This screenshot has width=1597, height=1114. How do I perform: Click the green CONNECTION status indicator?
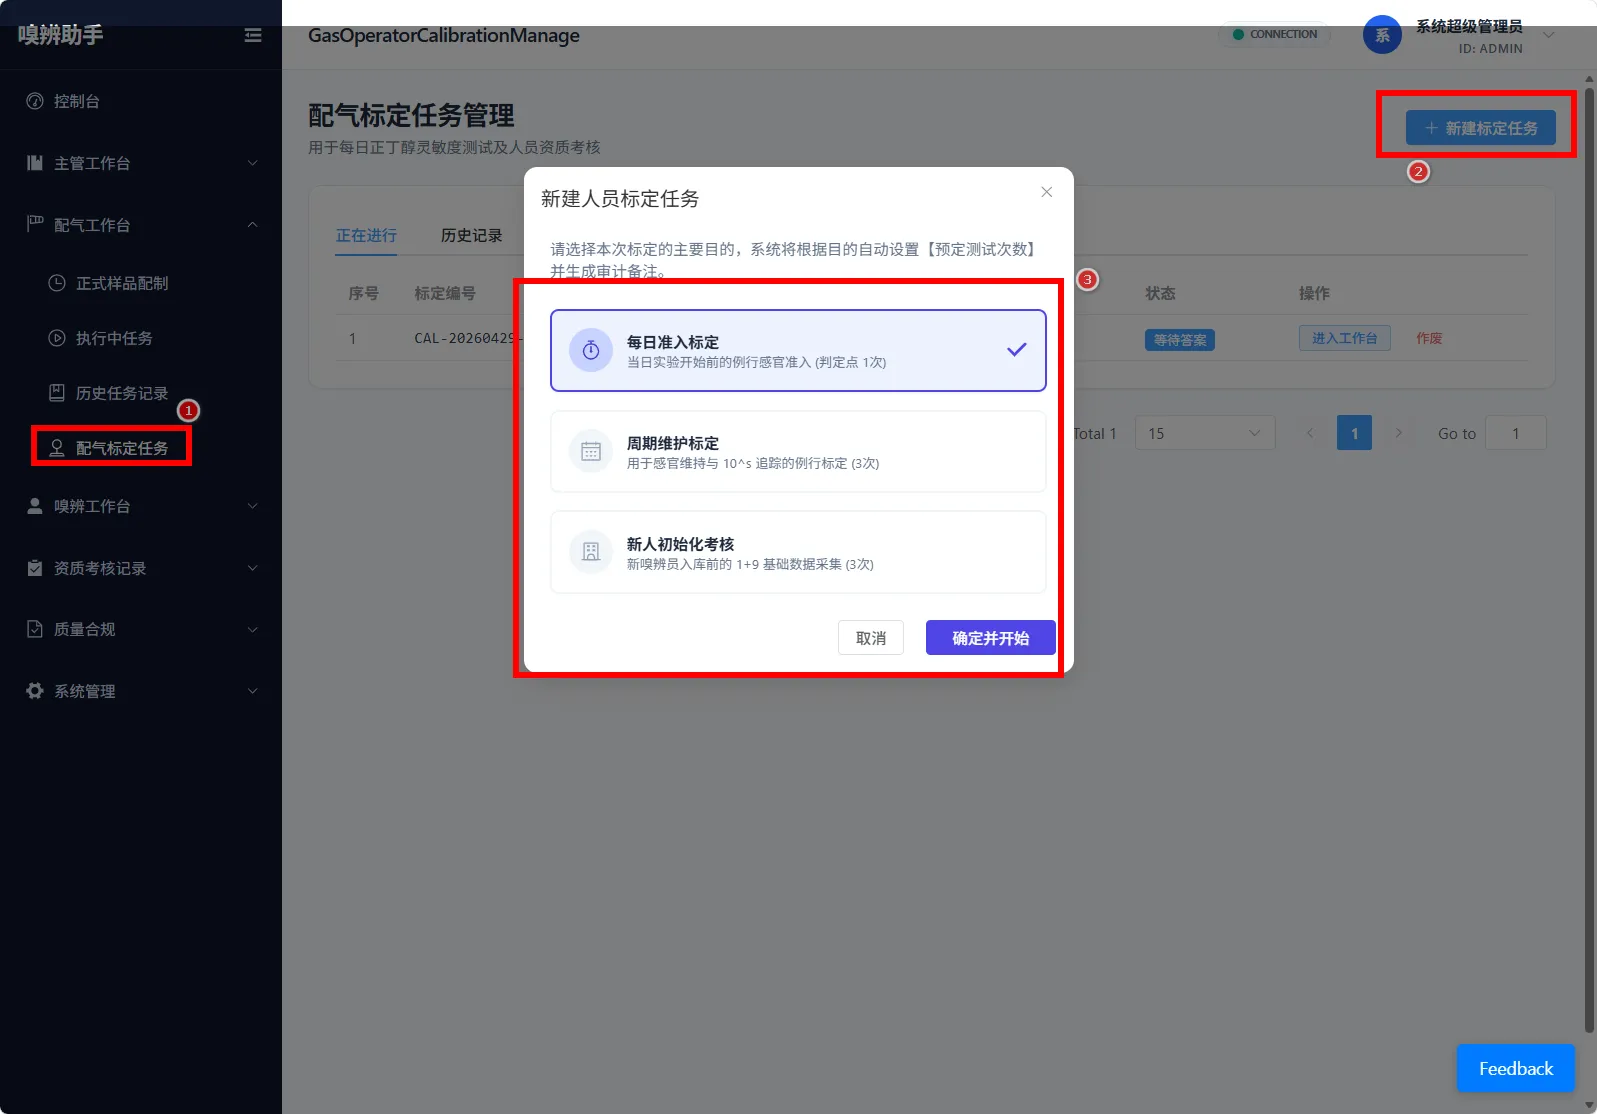1275,34
